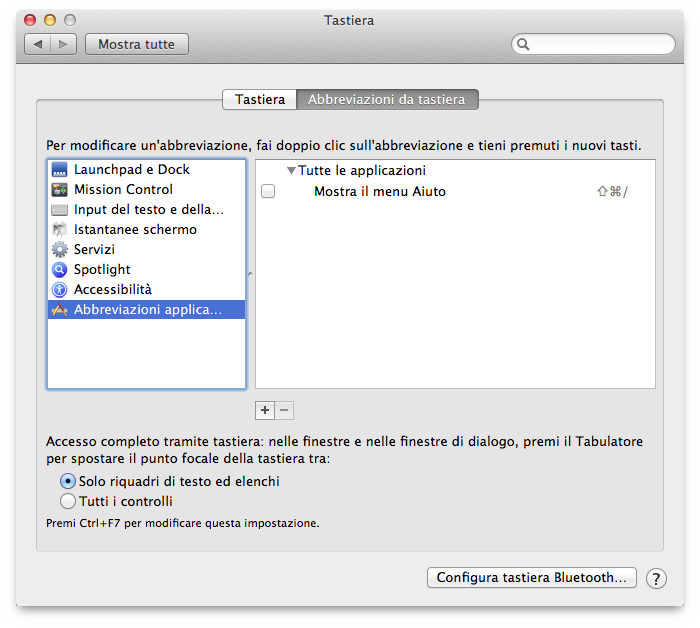Click the Mostra tutte button
The image size is (700, 628).
[x=136, y=44]
